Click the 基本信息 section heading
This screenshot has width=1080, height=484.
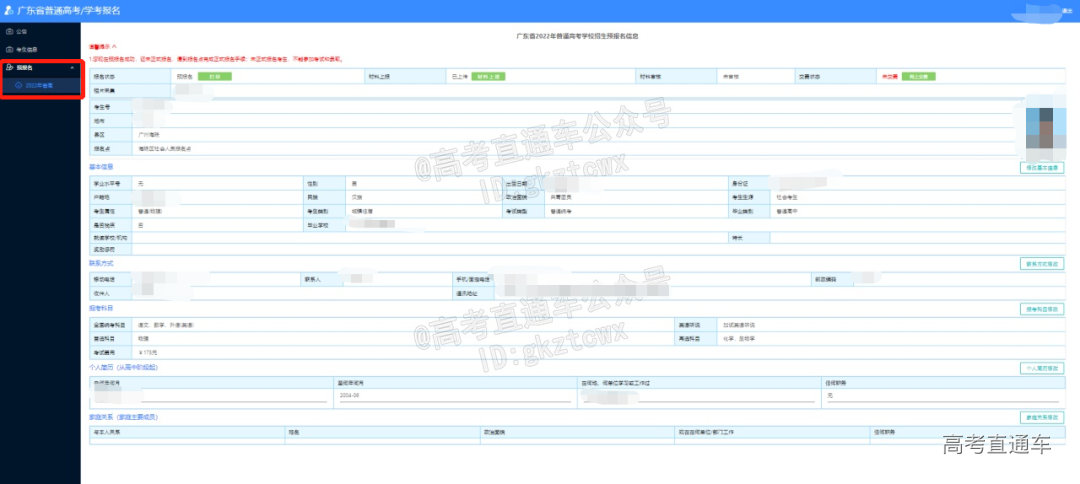click(101, 167)
